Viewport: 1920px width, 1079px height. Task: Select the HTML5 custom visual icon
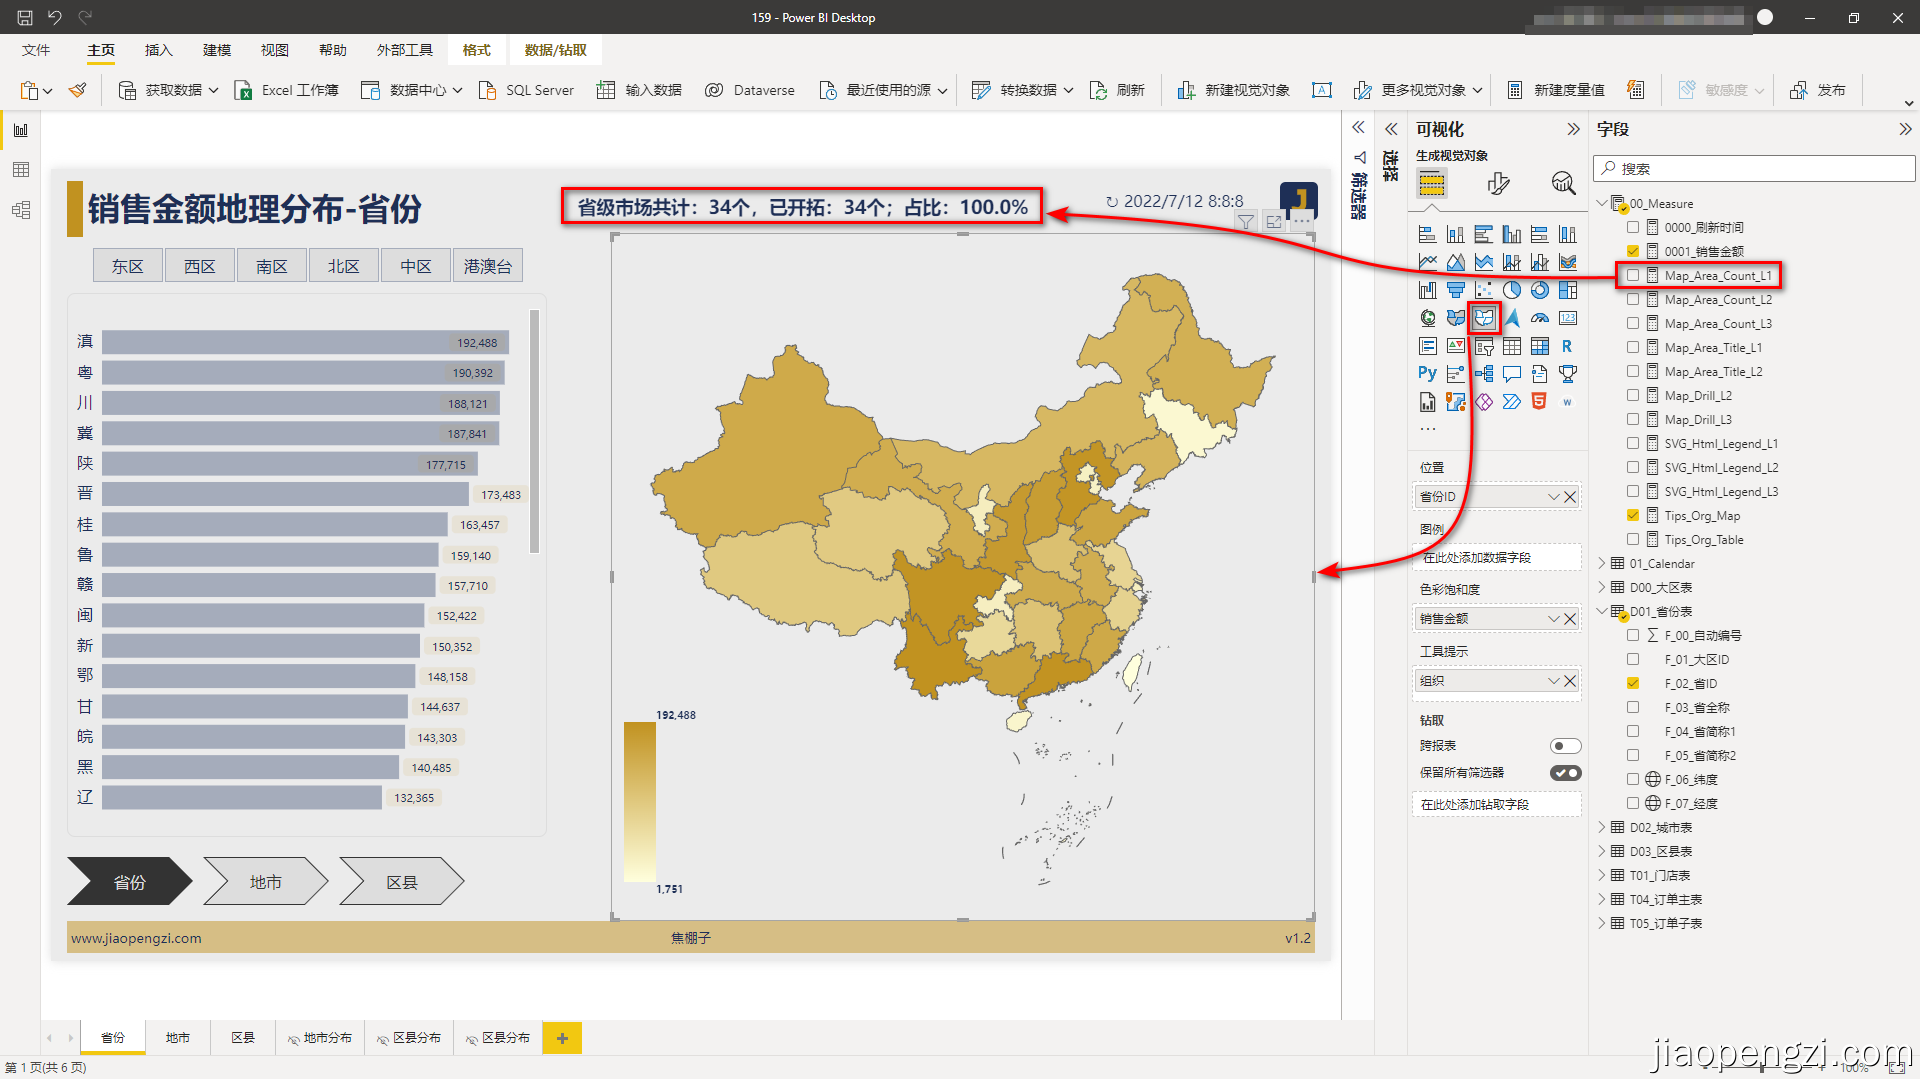pos(1538,401)
